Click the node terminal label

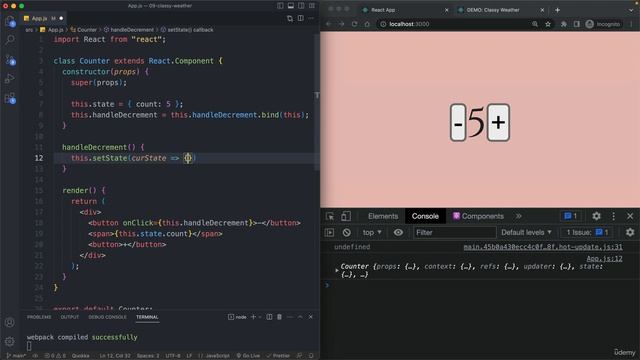(237, 317)
